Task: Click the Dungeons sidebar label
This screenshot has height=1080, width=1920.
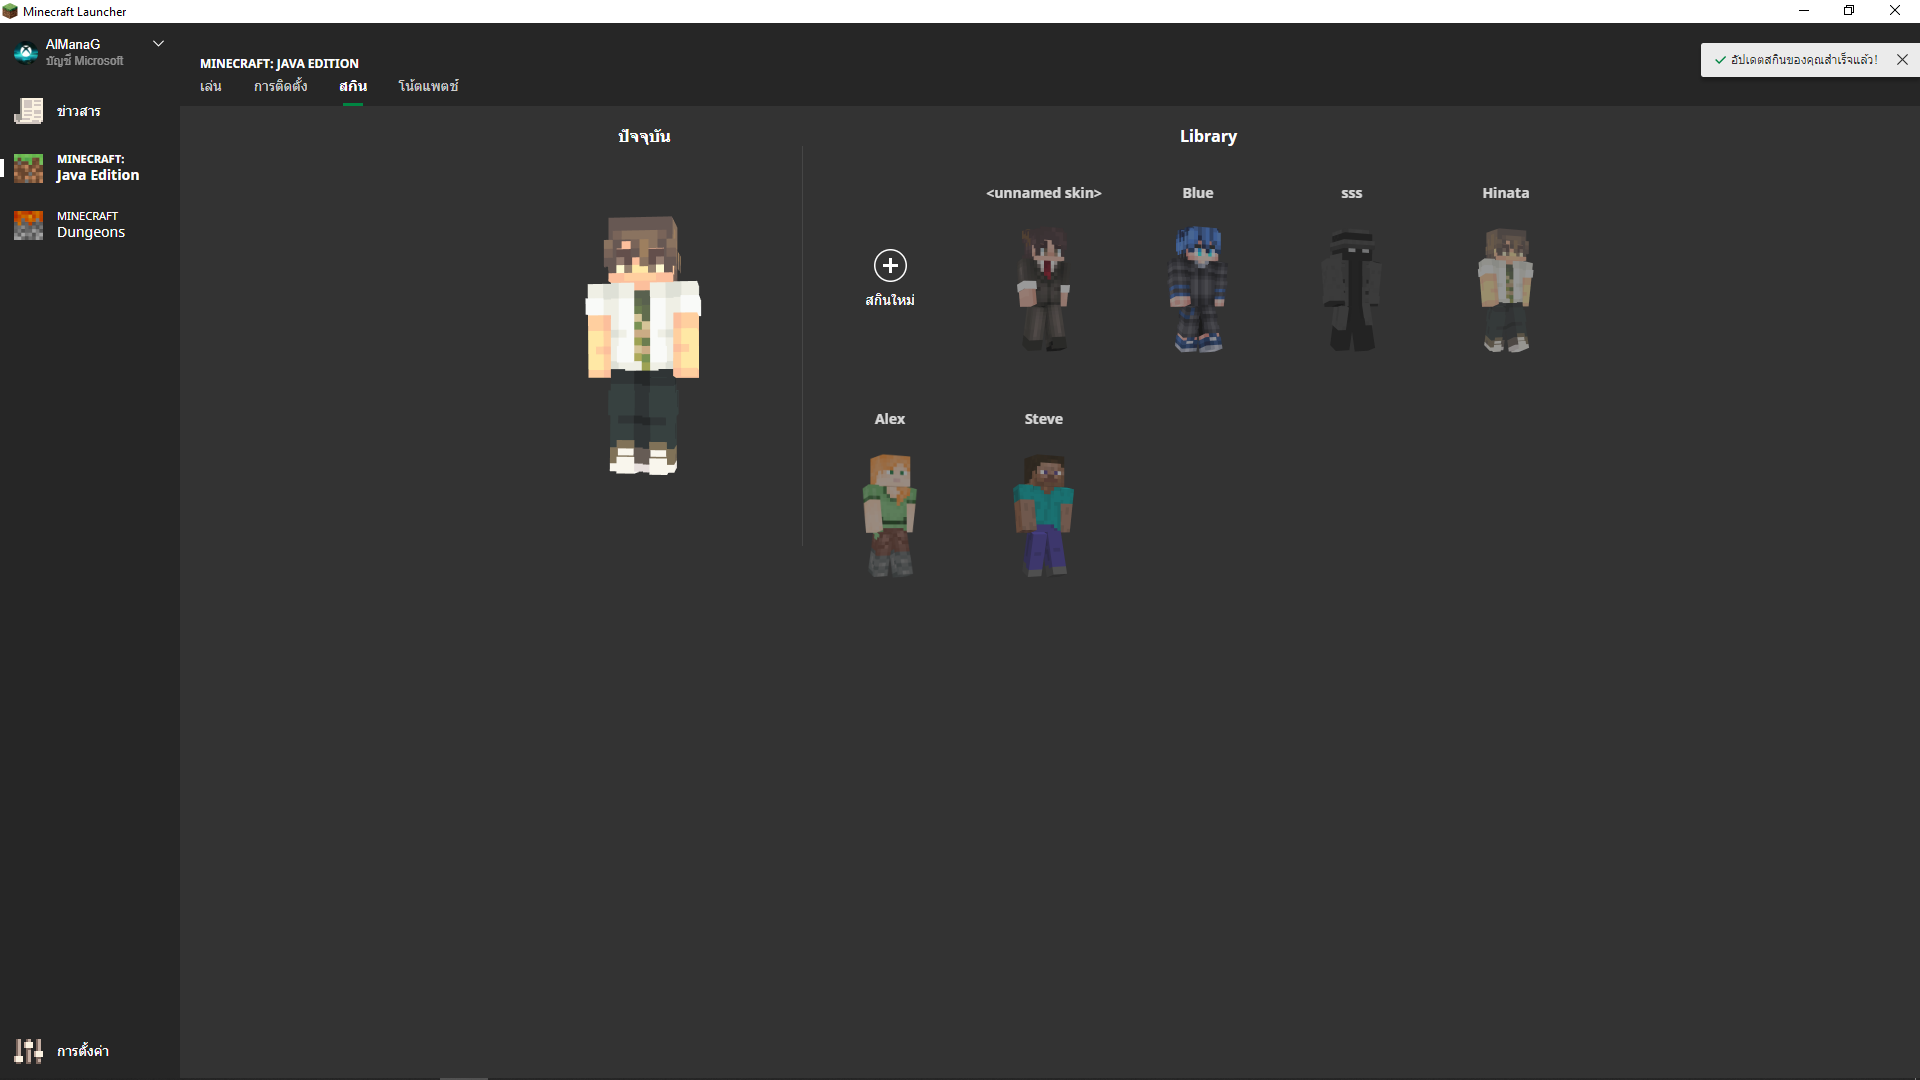Action: click(x=91, y=232)
